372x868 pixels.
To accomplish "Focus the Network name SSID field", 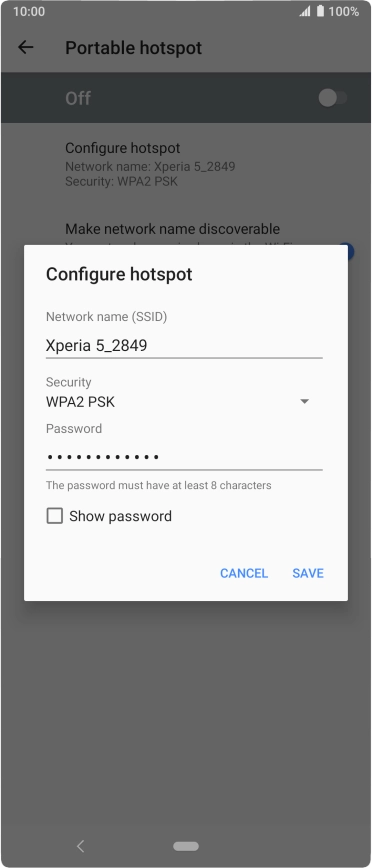I will click(184, 346).
